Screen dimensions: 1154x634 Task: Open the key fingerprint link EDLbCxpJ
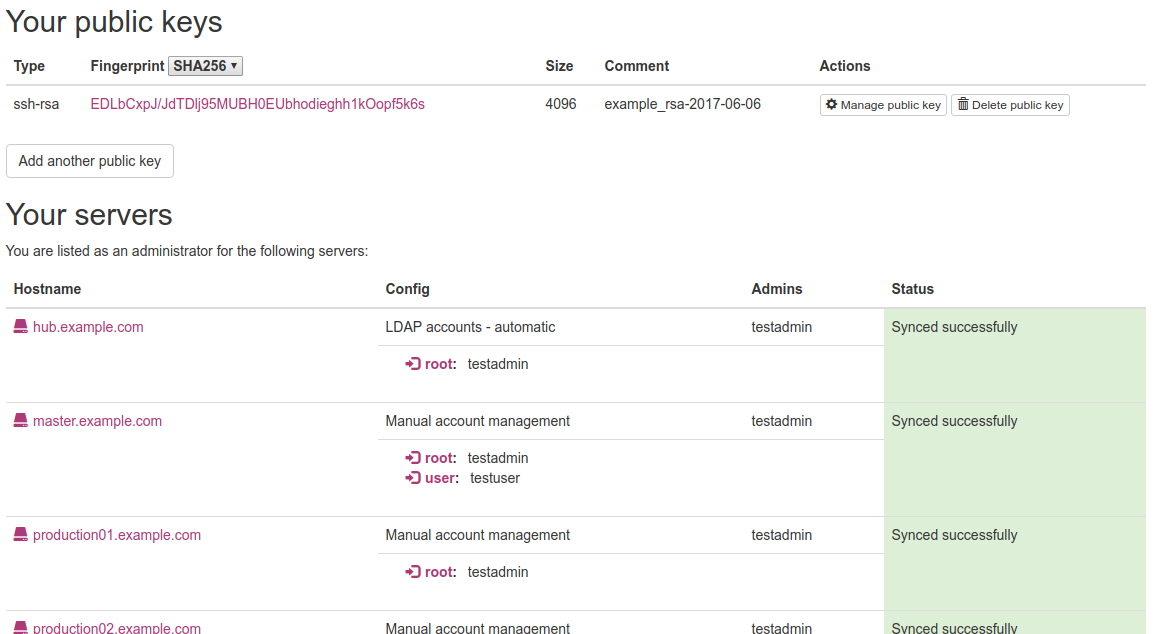click(258, 104)
